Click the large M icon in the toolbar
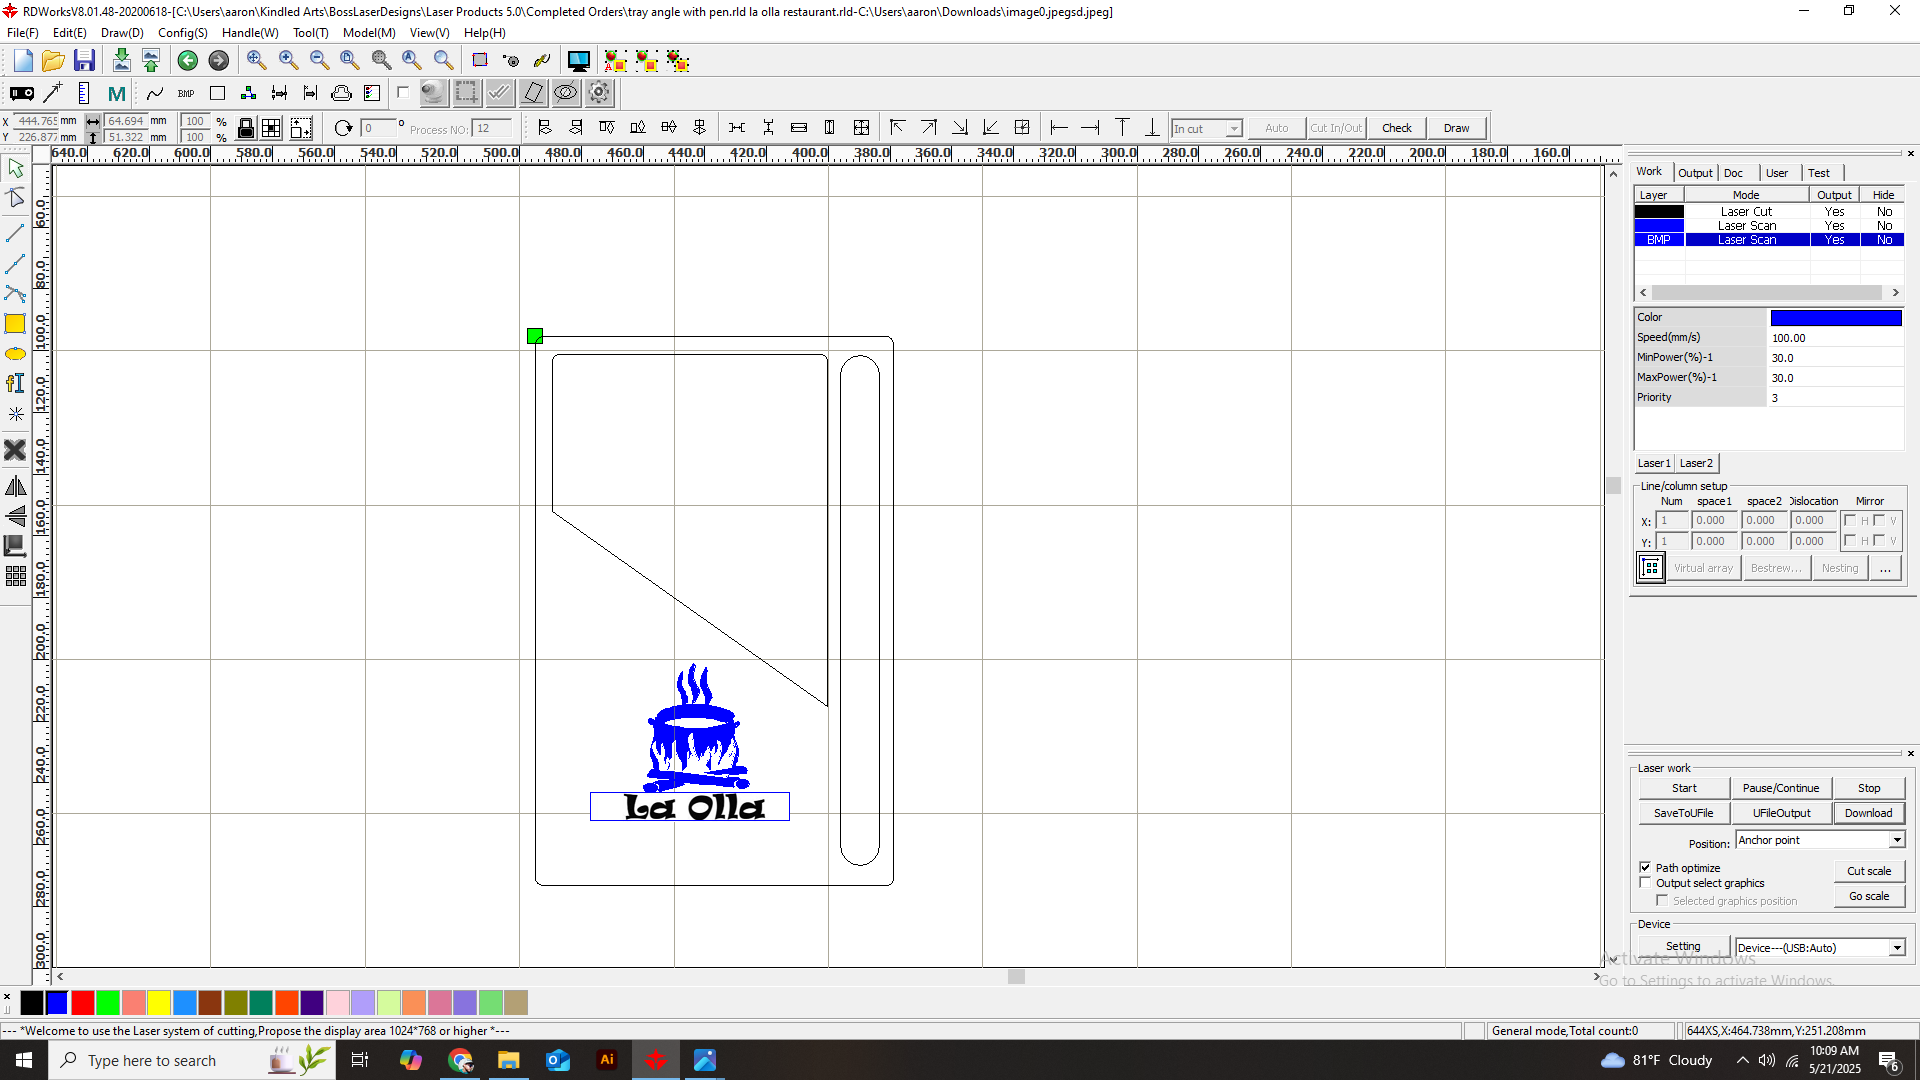The image size is (1920, 1080). pos(116,93)
